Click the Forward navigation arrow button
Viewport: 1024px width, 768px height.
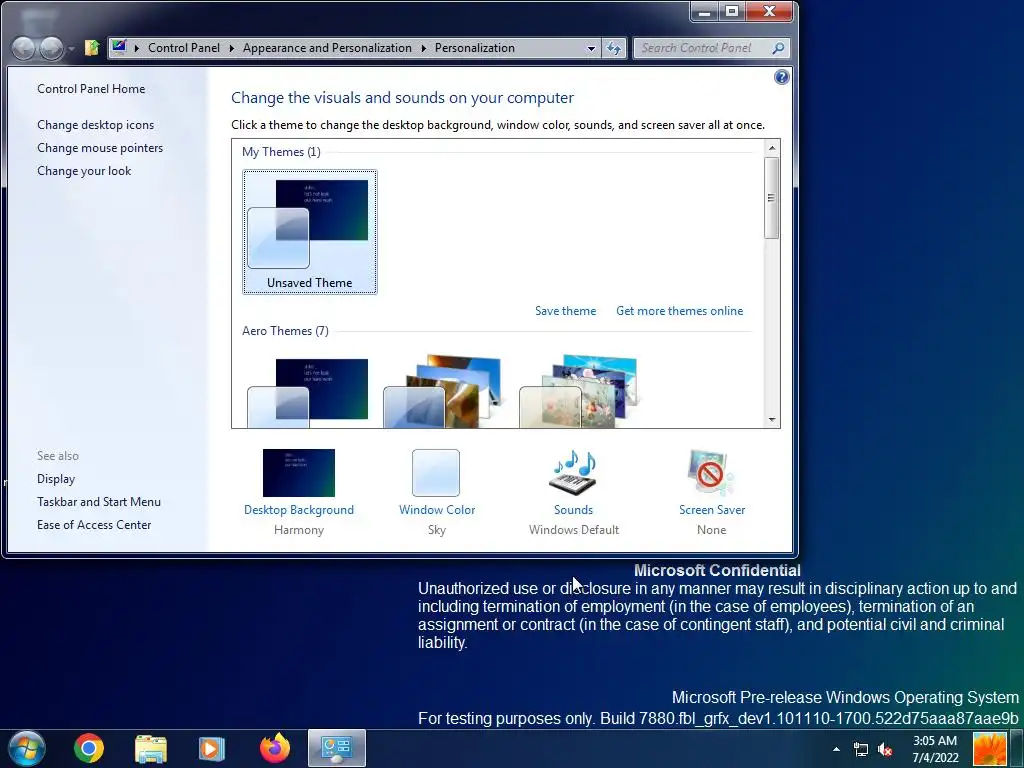[52, 48]
